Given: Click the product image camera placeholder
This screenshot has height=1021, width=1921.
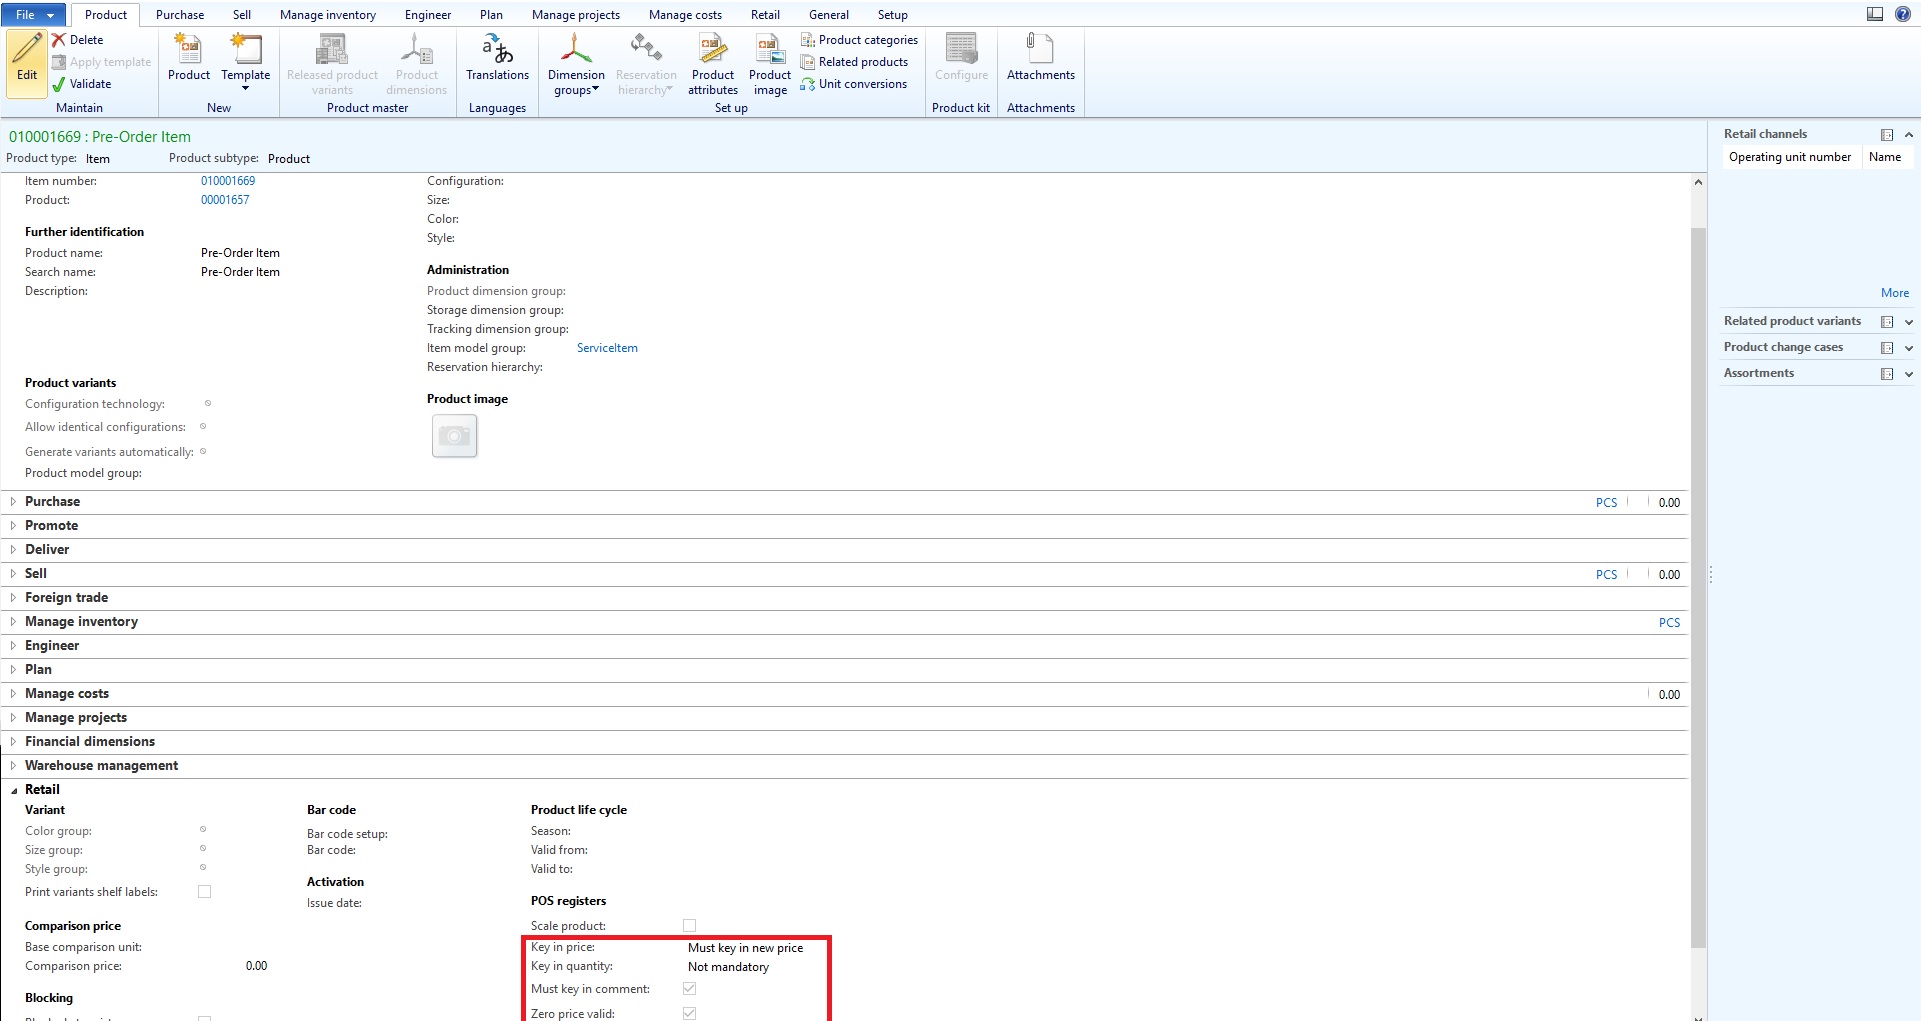Looking at the screenshot, I should click(x=454, y=436).
